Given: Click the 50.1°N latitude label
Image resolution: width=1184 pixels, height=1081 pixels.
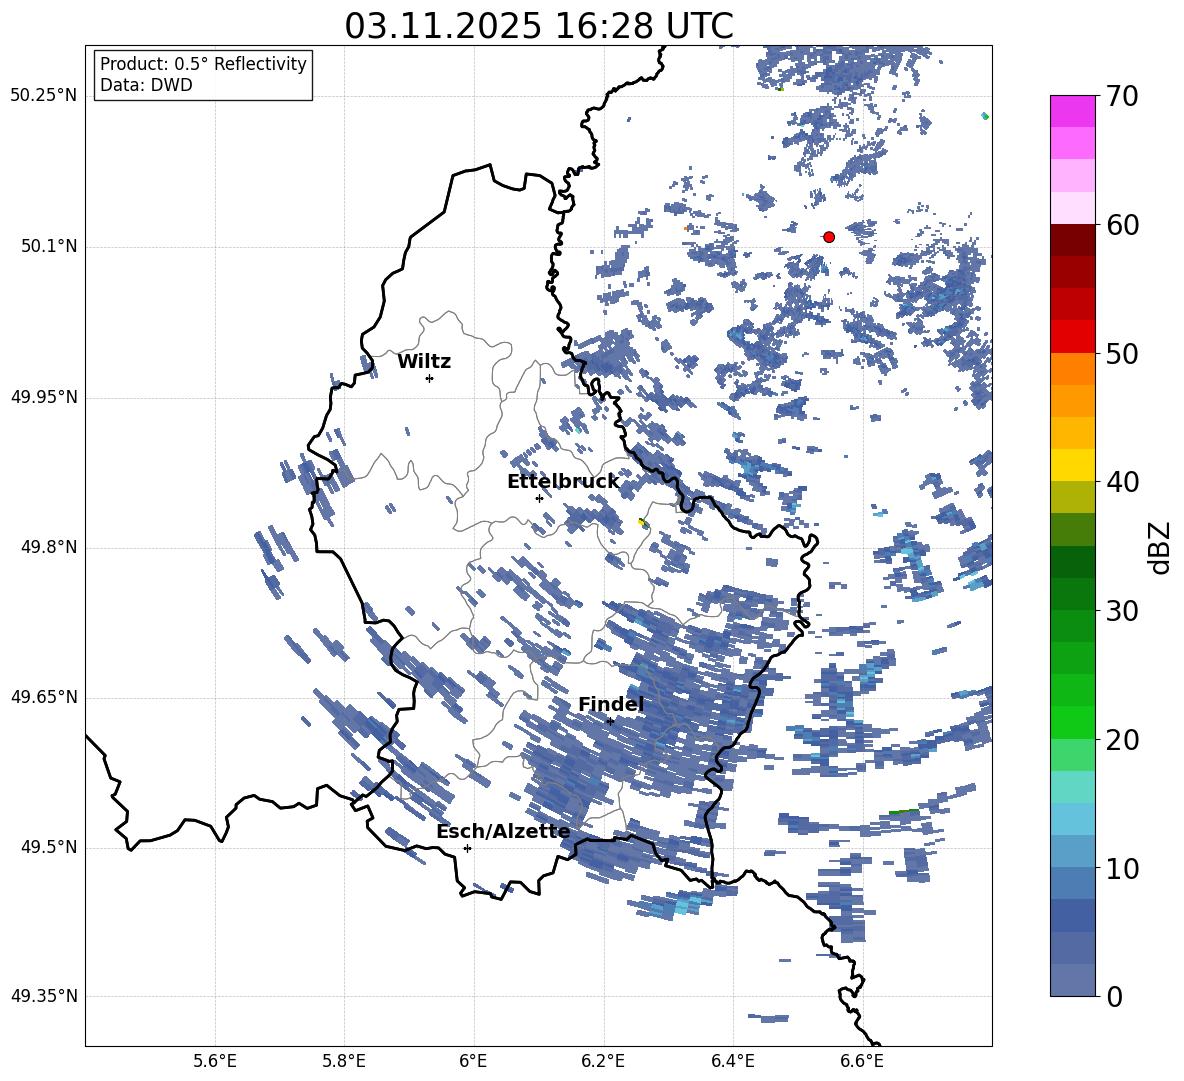Looking at the screenshot, I should 48,247.
